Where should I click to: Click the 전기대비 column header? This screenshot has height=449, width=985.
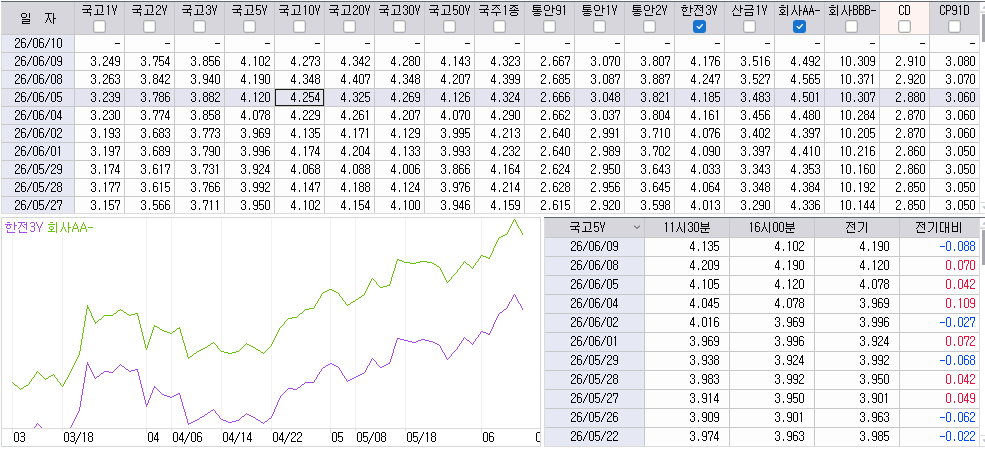pyautogui.click(x=940, y=228)
